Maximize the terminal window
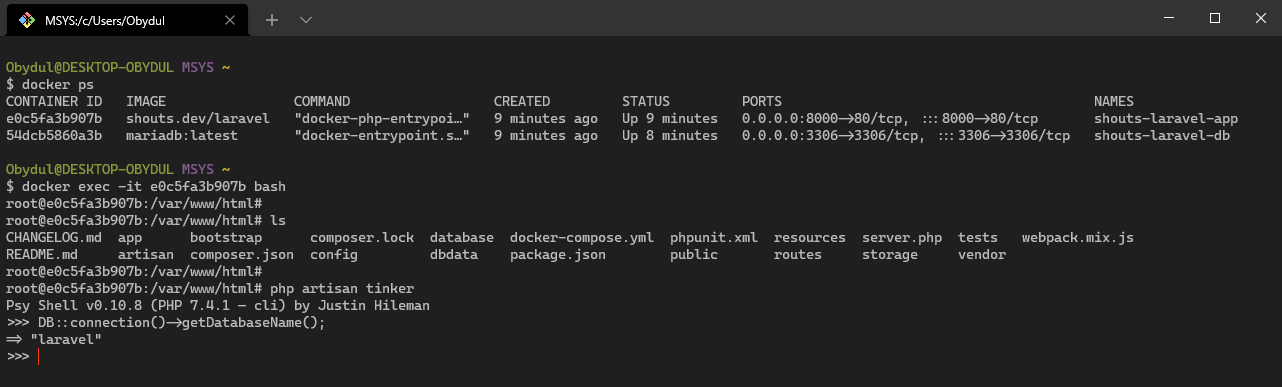 (1214, 18)
